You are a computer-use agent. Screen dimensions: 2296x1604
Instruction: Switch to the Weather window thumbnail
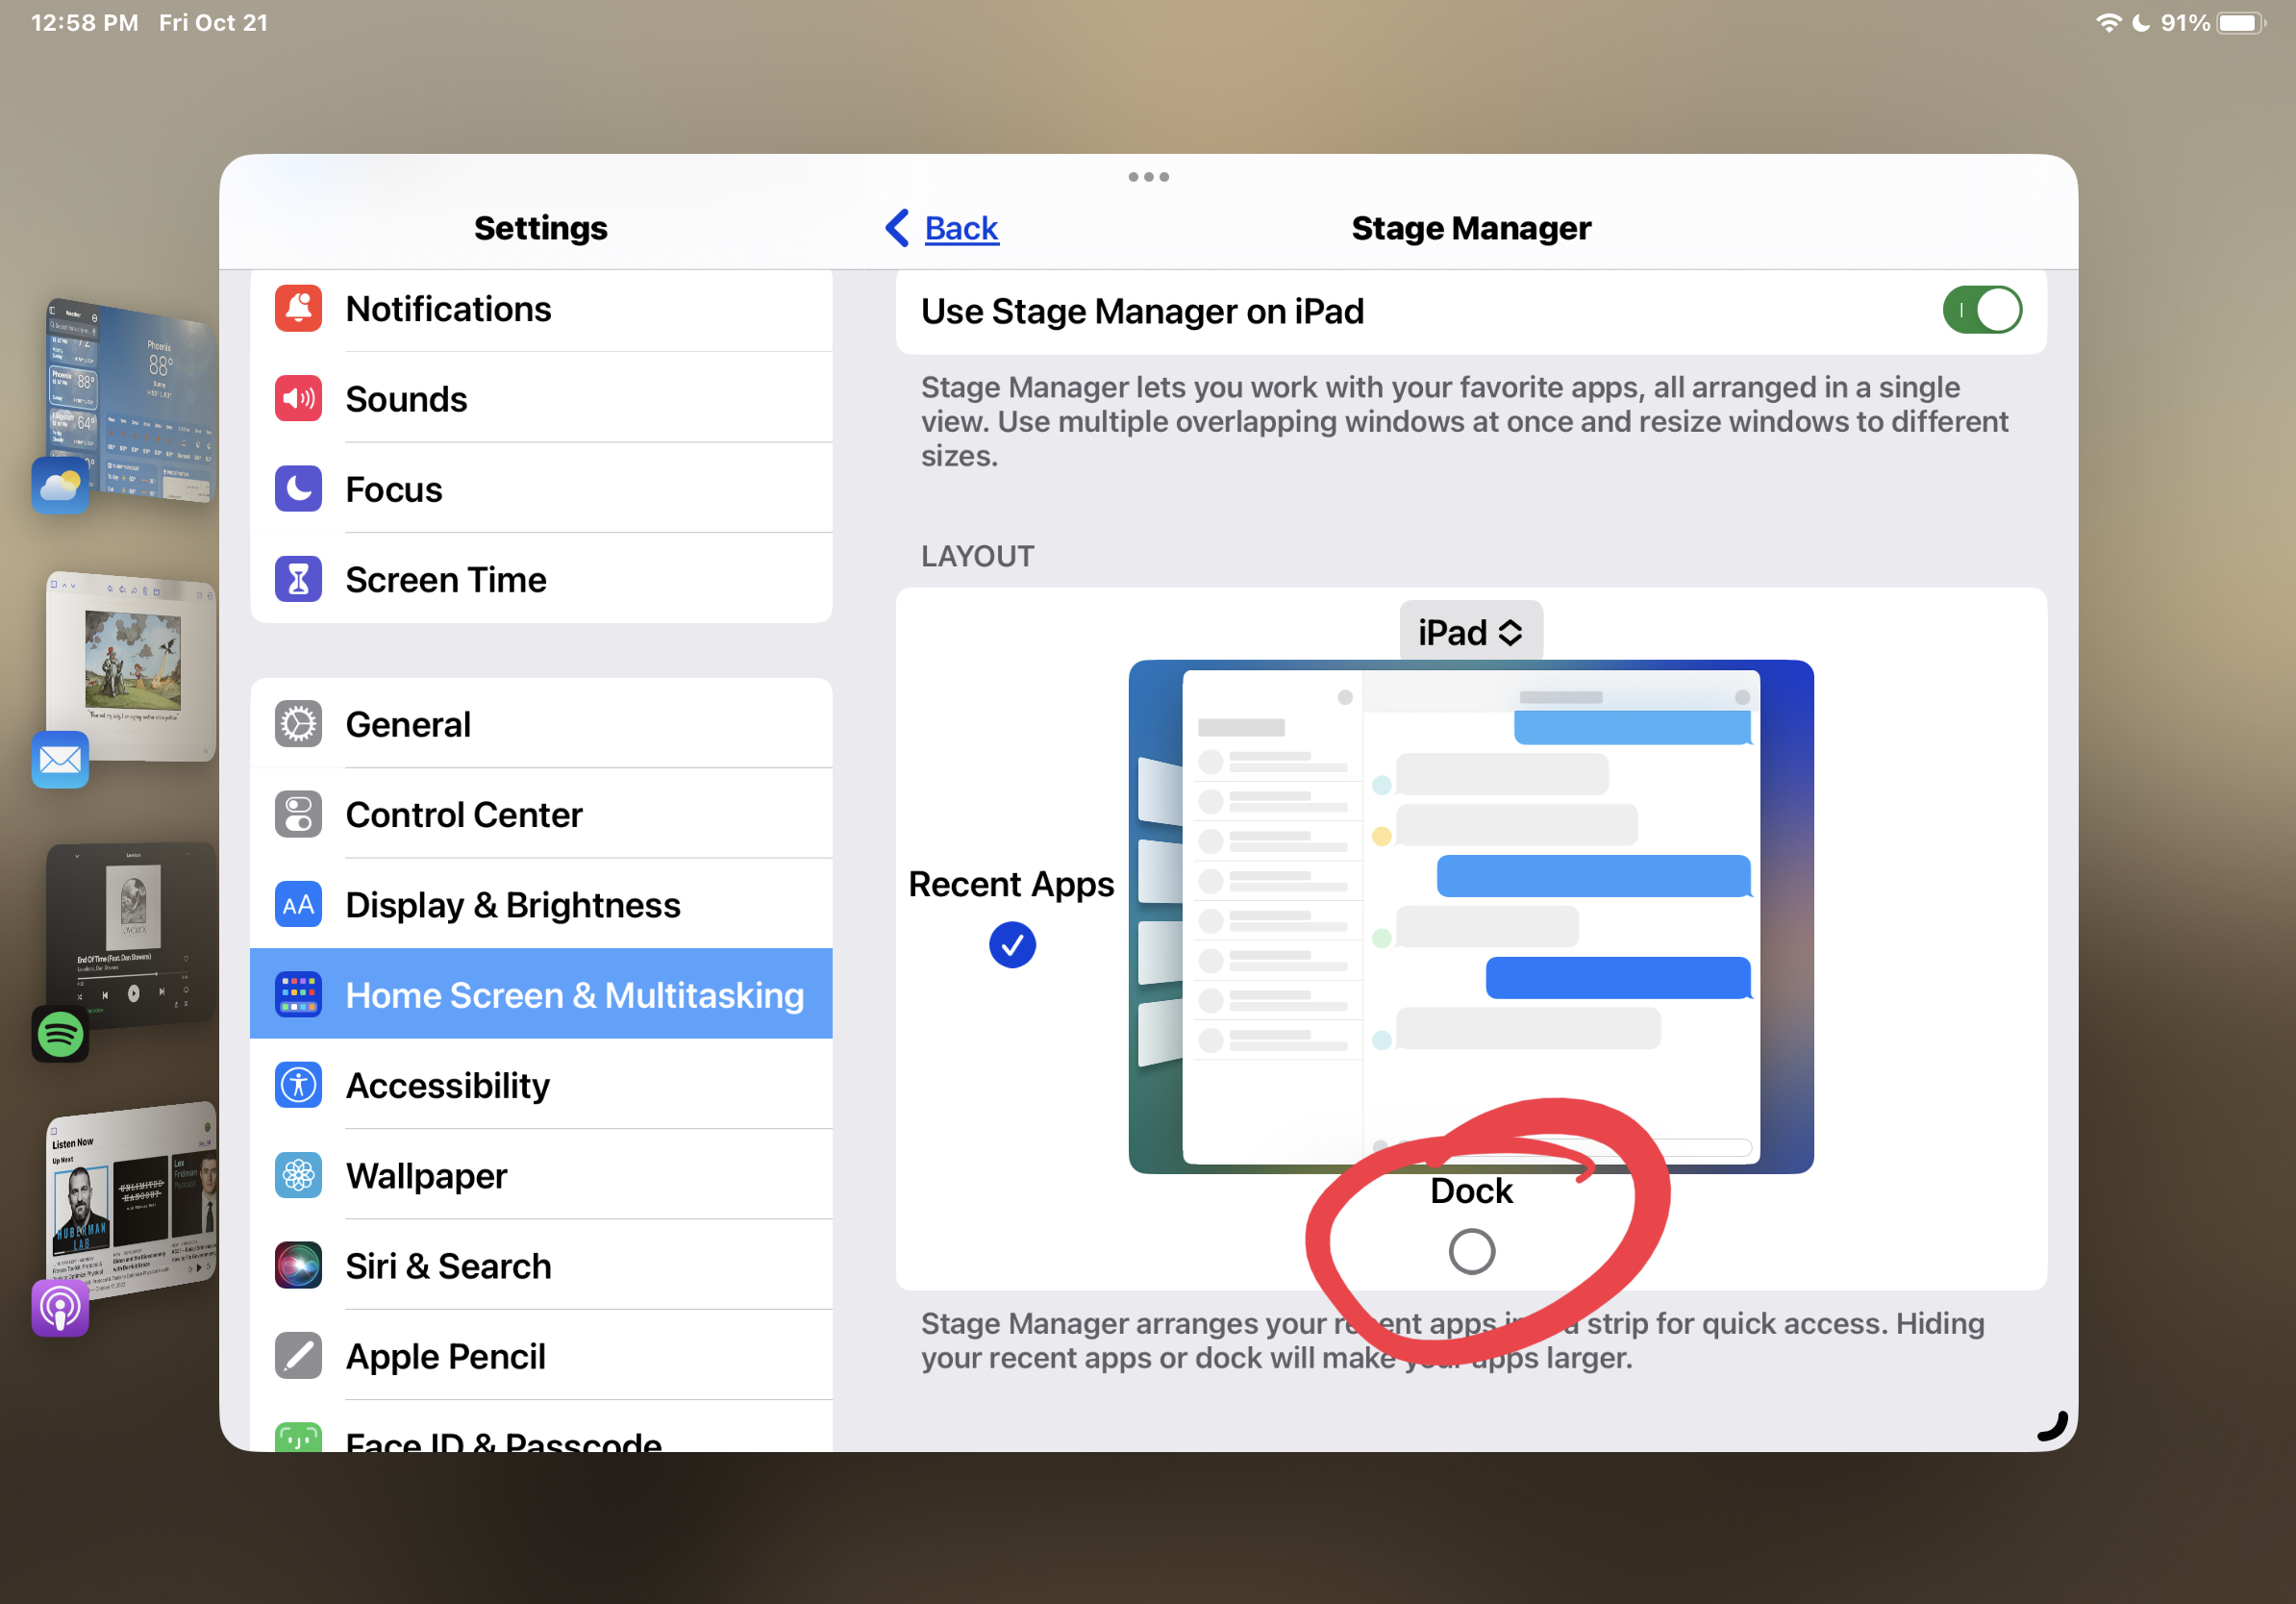[130, 400]
